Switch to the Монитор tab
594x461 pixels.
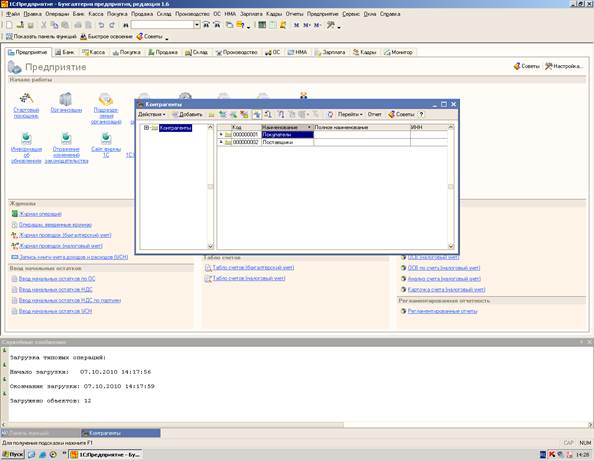tap(399, 52)
